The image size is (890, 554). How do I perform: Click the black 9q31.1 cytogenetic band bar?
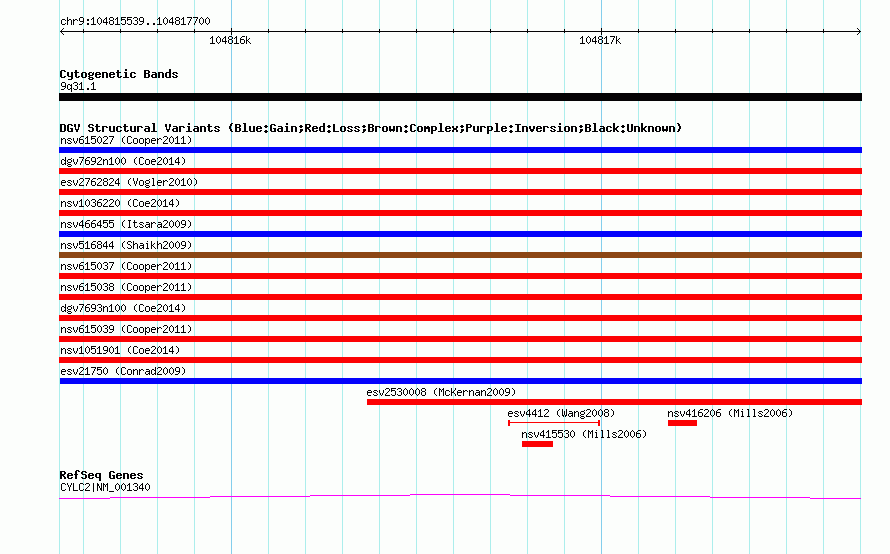(460, 97)
